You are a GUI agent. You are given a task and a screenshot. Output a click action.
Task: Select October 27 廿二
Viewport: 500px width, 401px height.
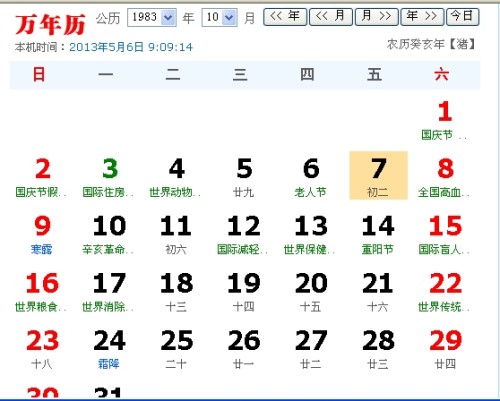(311, 350)
